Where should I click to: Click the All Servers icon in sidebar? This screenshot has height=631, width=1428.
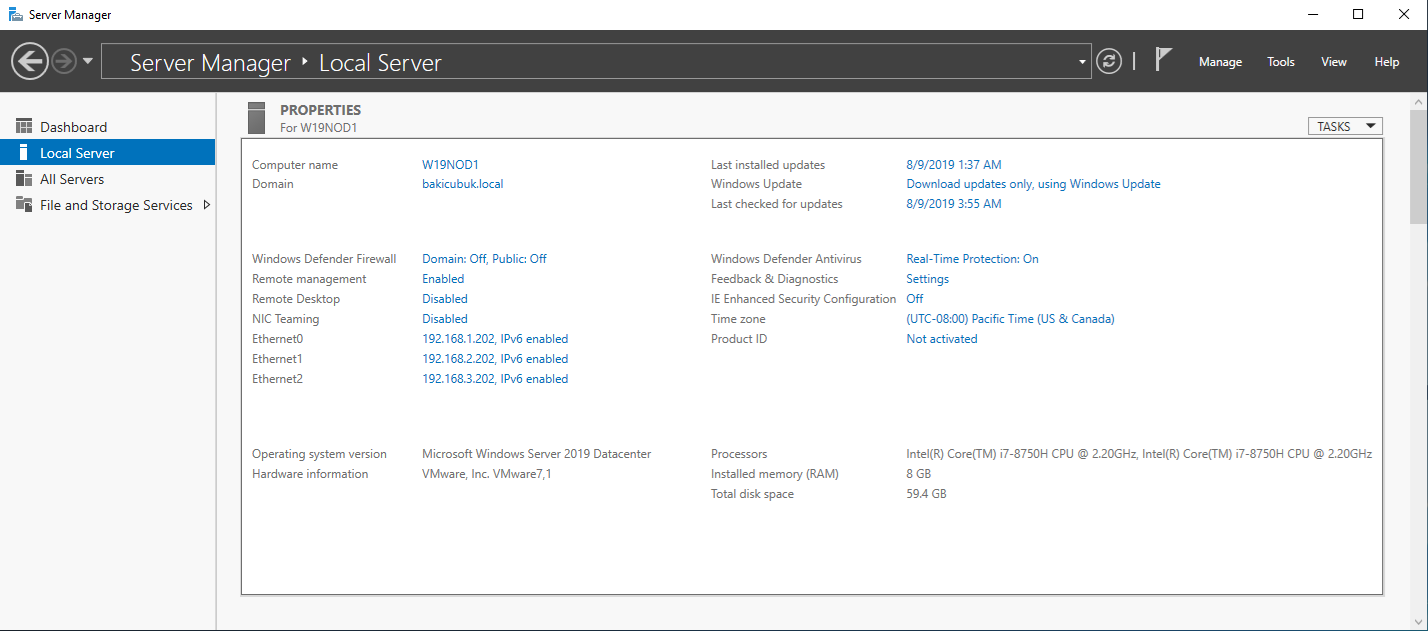(x=24, y=179)
